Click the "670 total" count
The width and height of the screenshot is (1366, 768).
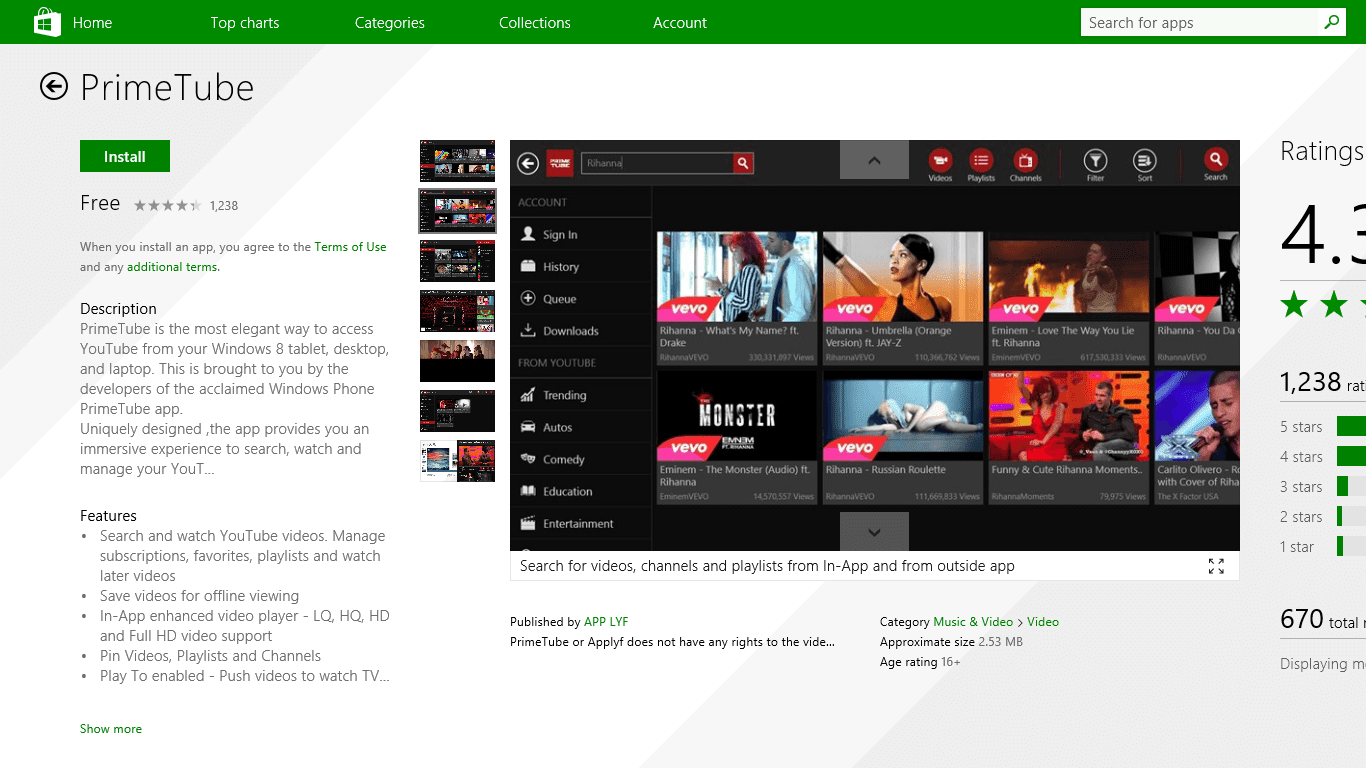coord(1322,620)
